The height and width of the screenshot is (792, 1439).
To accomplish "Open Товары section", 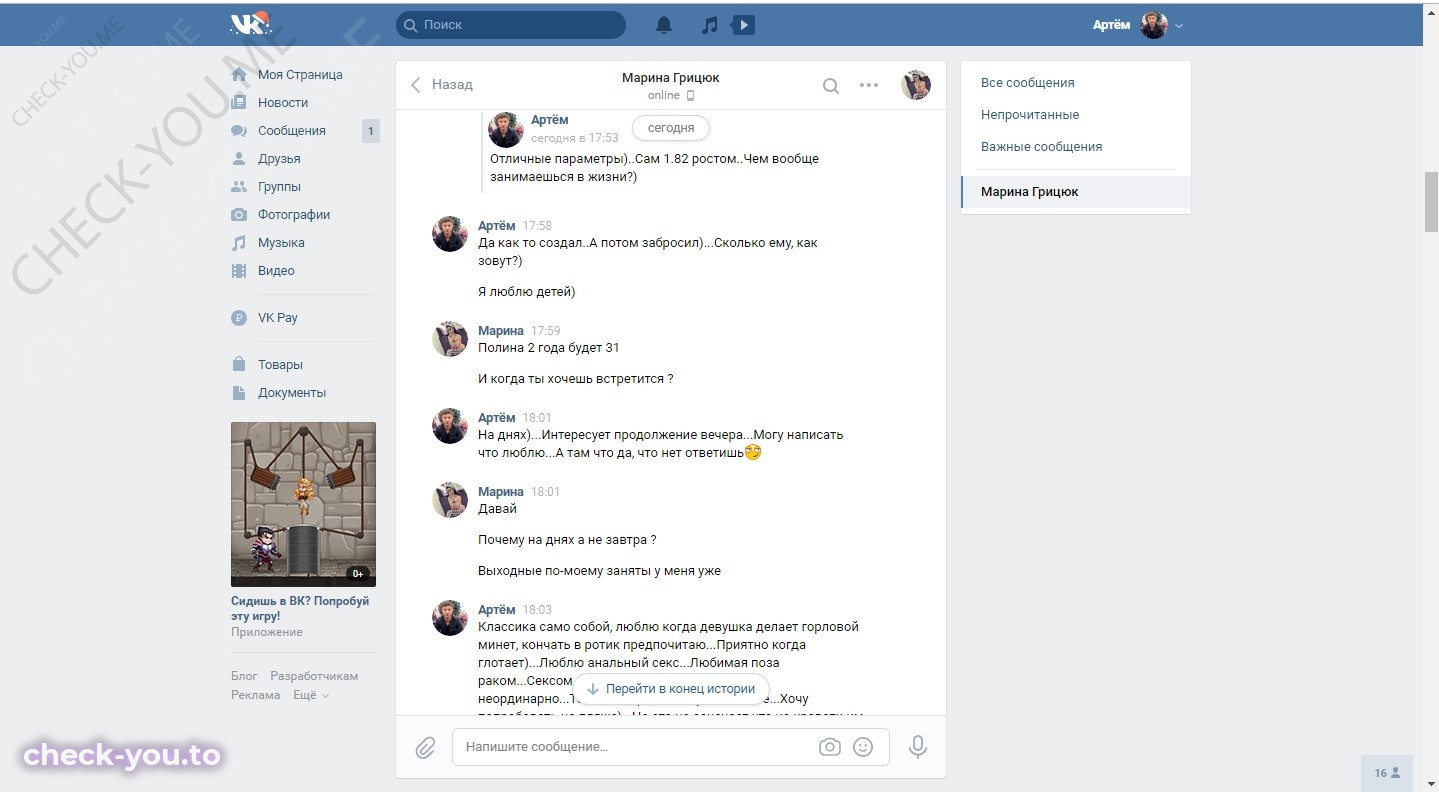I will point(280,365).
